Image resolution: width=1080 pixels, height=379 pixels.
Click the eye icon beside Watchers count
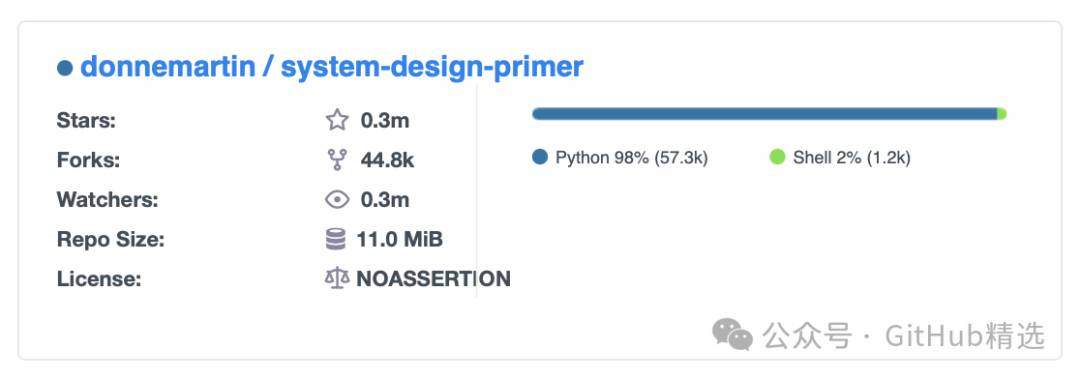337,200
